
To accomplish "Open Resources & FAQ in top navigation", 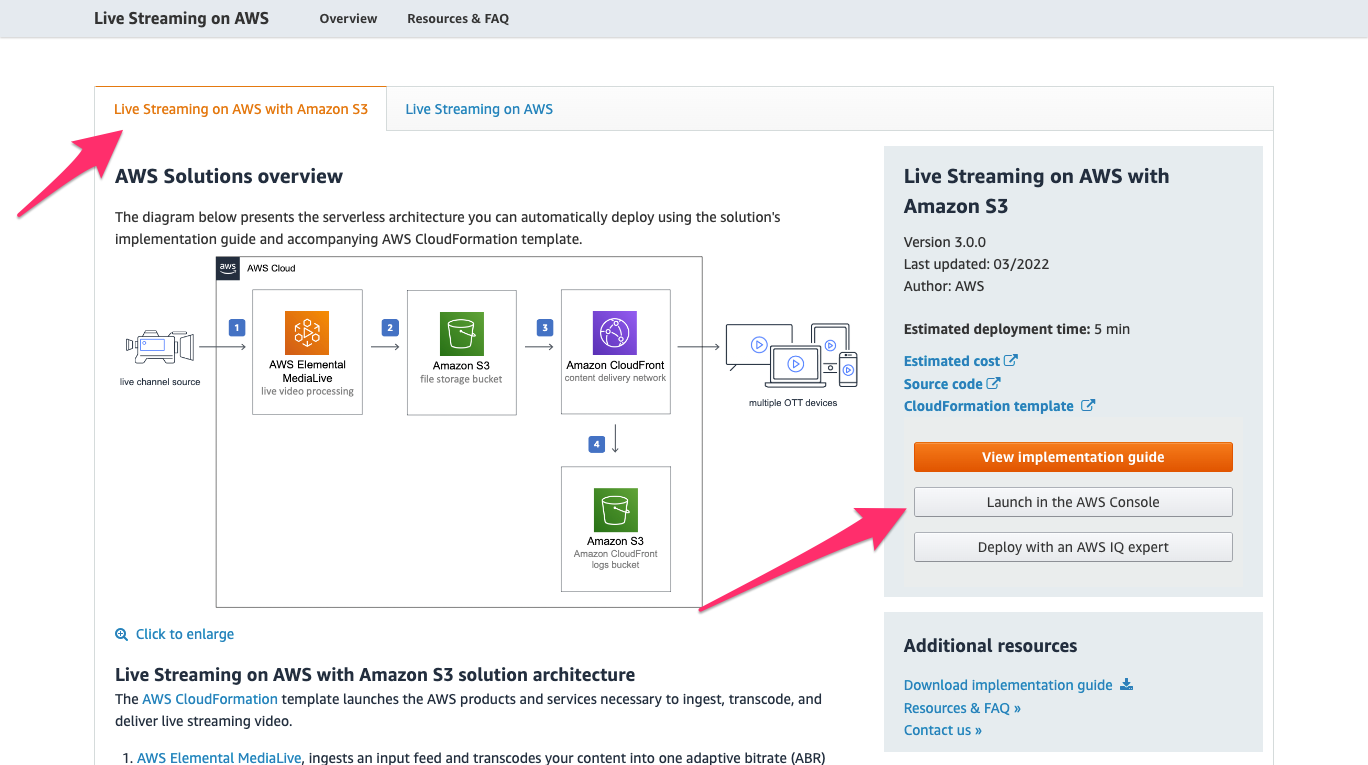I will tap(458, 19).
